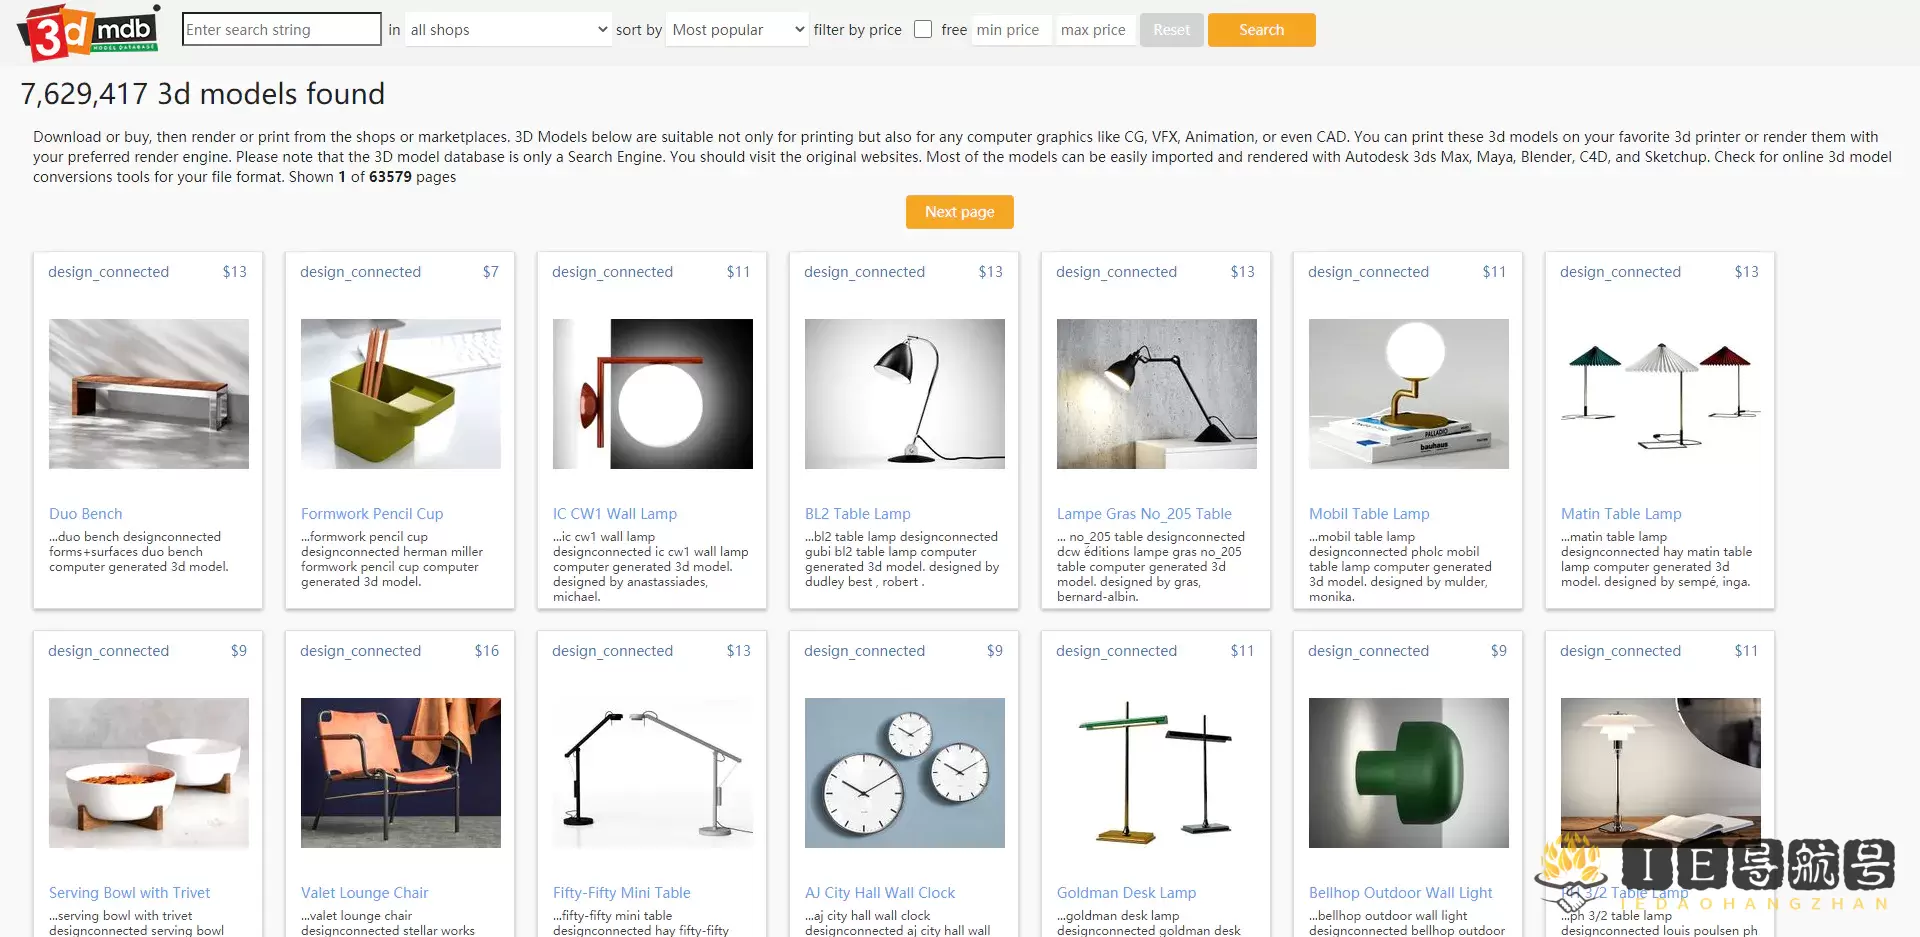Go to Next page
The height and width of the screenshot is (937, 1920).
pos(959,212)
